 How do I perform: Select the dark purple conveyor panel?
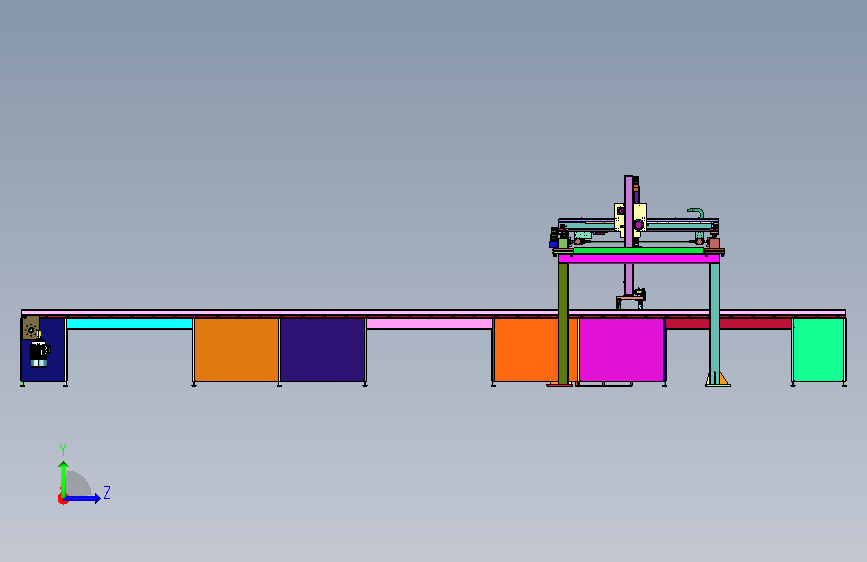pos(322,350)
